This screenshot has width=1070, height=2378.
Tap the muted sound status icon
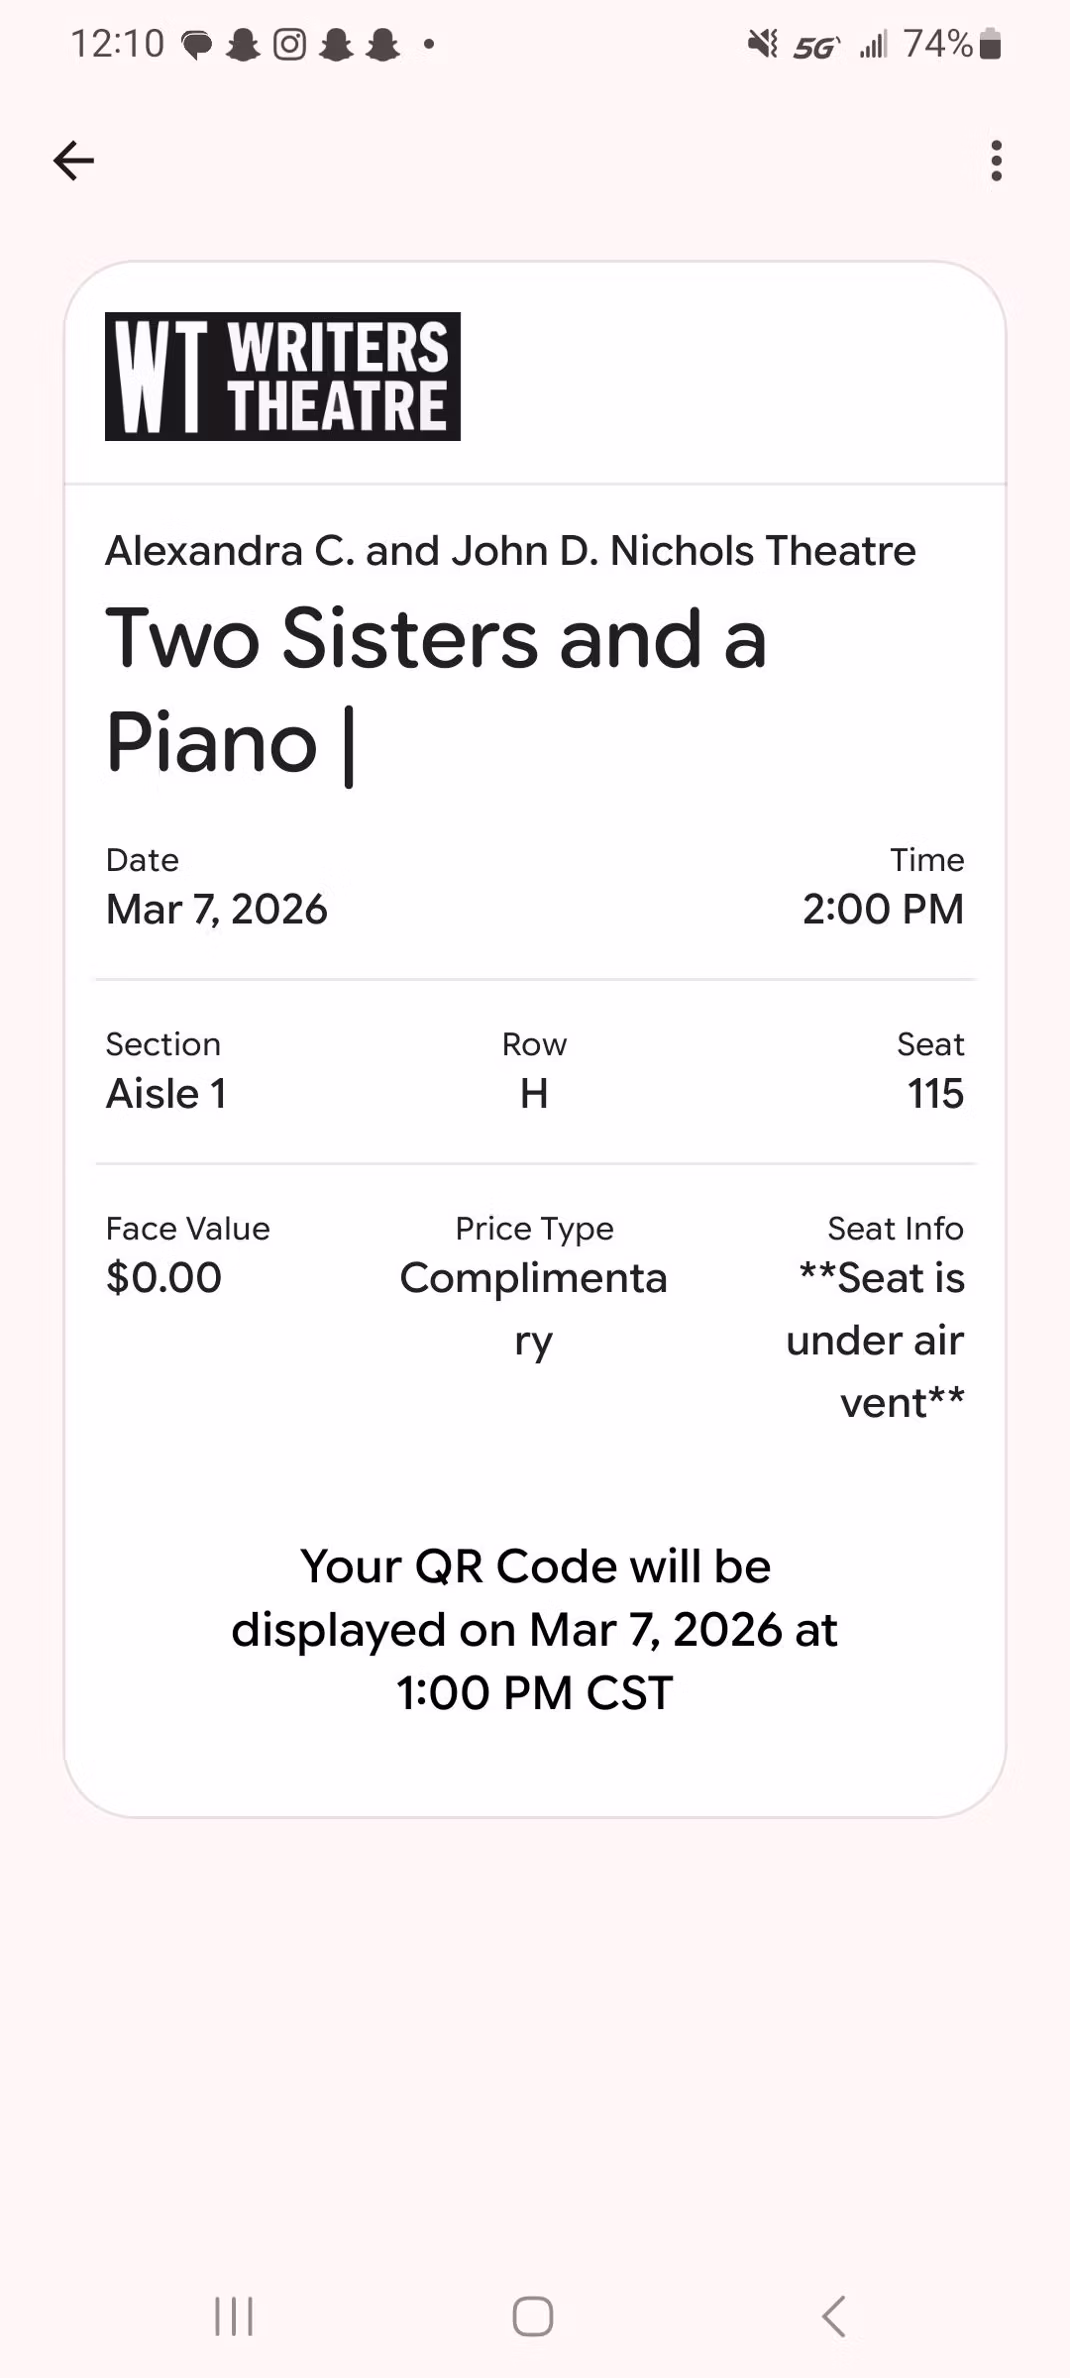click(763, 44)
